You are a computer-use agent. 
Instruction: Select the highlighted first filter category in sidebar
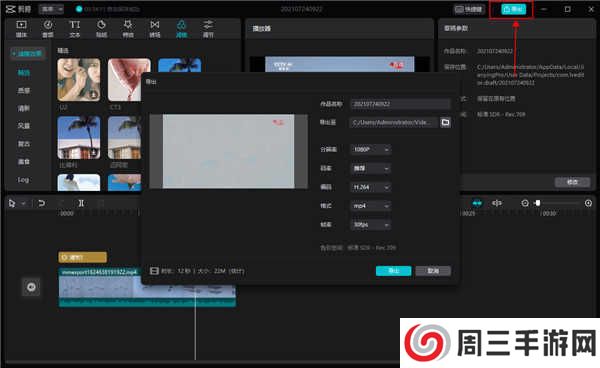23,73
